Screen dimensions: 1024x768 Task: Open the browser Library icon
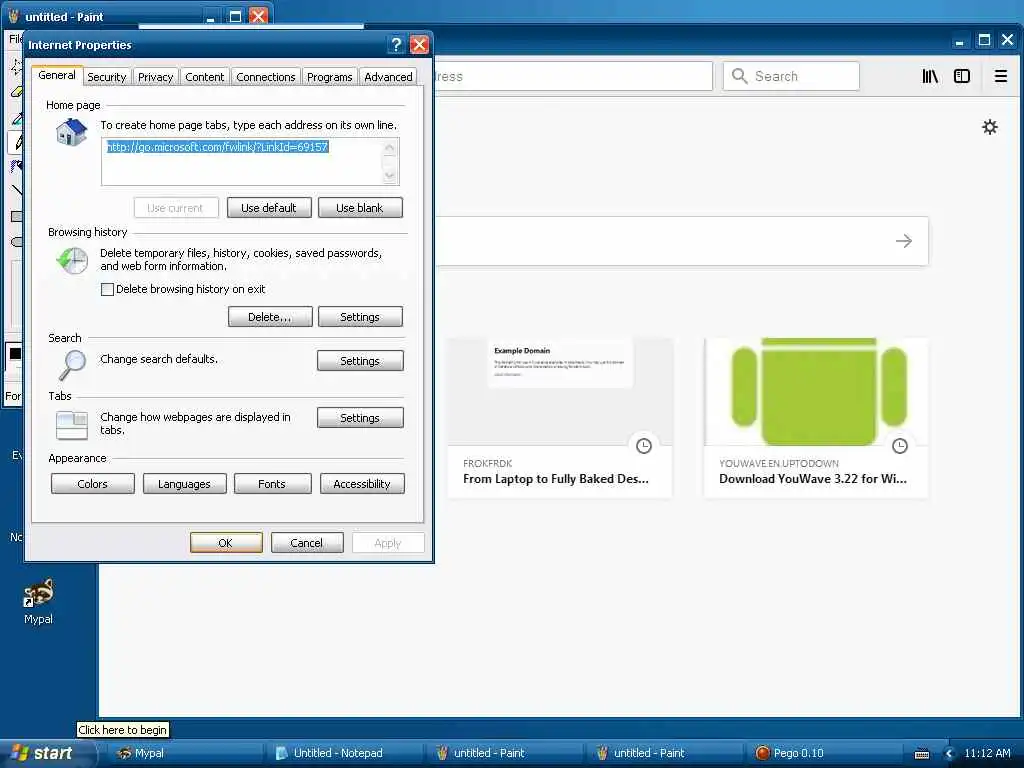coord(930,76)
